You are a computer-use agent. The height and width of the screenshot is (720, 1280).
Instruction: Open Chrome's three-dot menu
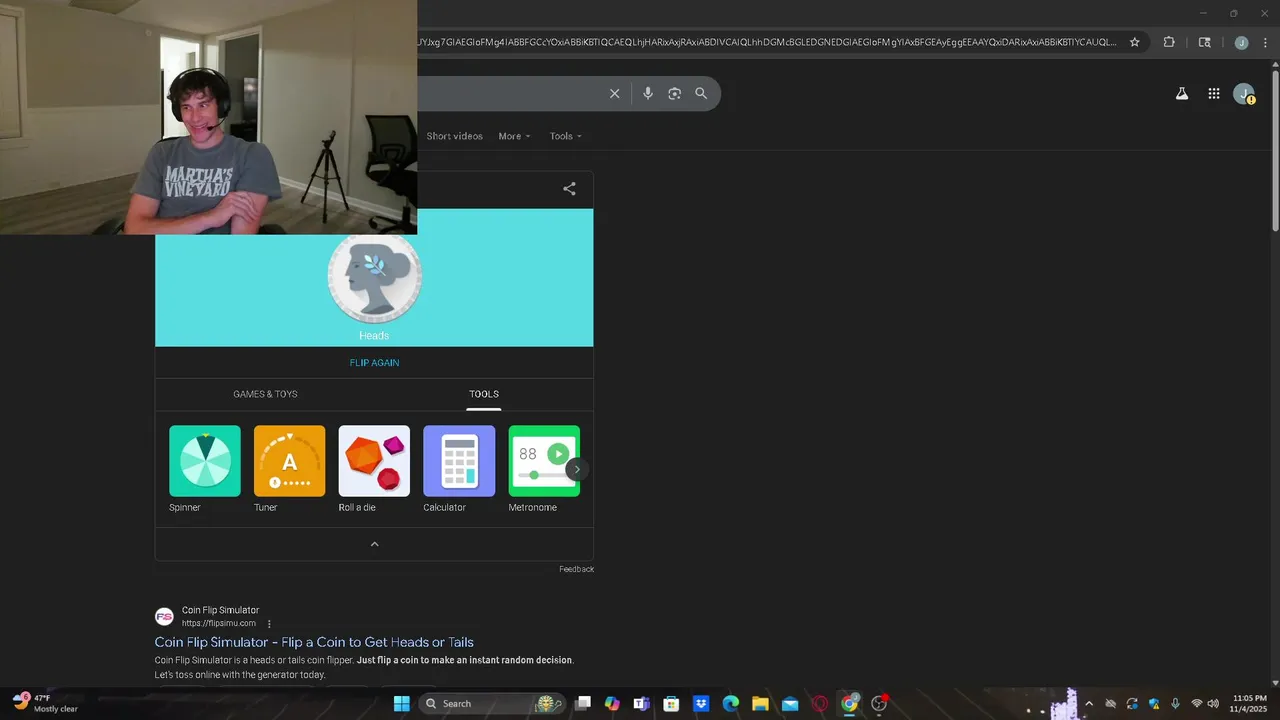(1266, 43)
